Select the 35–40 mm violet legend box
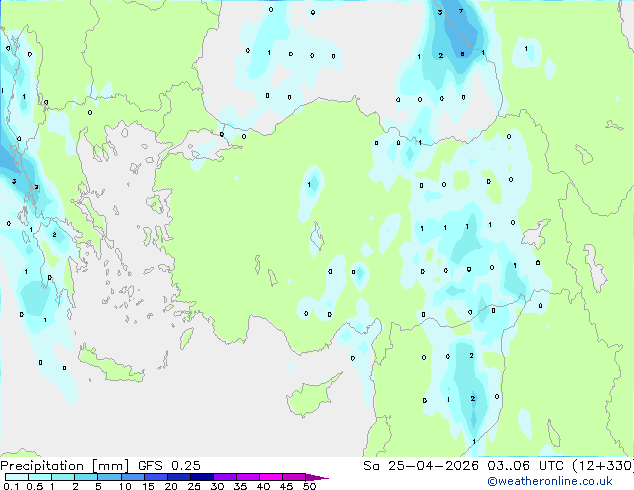The width and height of the screenshot is (634, 490). click(248, 477)
